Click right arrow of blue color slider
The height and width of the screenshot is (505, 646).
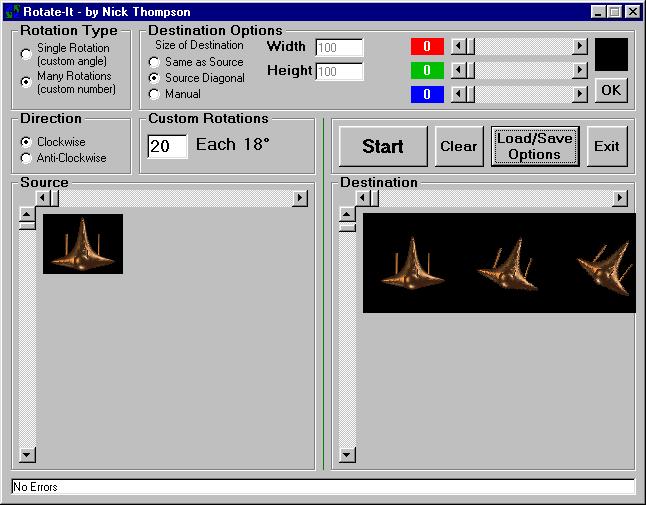point(579,94)
